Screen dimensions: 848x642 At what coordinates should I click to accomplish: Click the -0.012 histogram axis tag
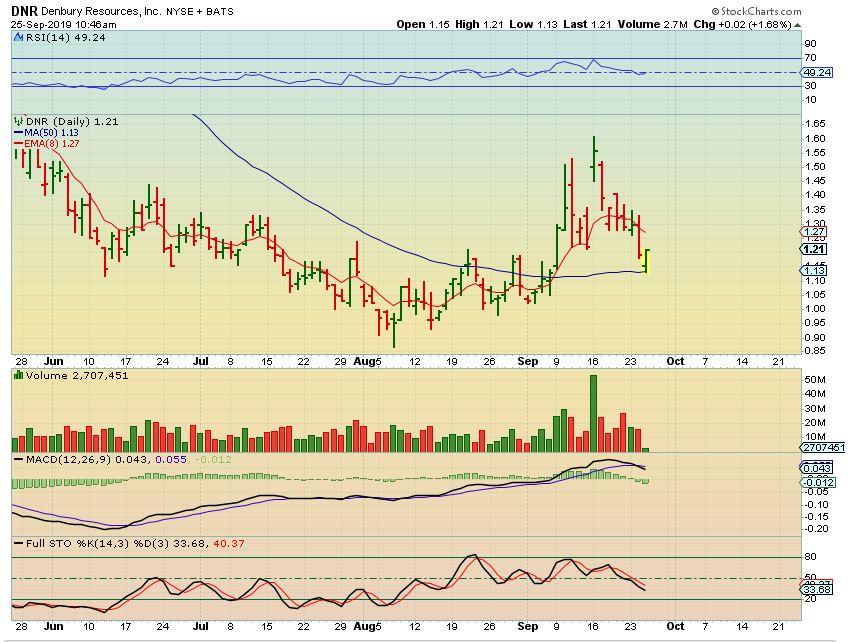tap(818, 482)
